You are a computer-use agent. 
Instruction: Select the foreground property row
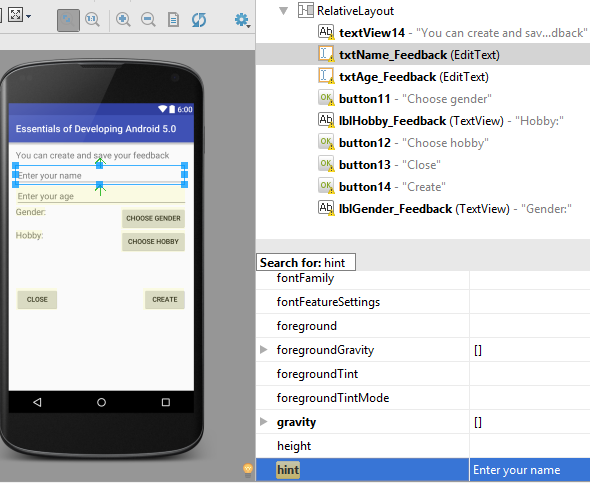(x=423, y=326)
